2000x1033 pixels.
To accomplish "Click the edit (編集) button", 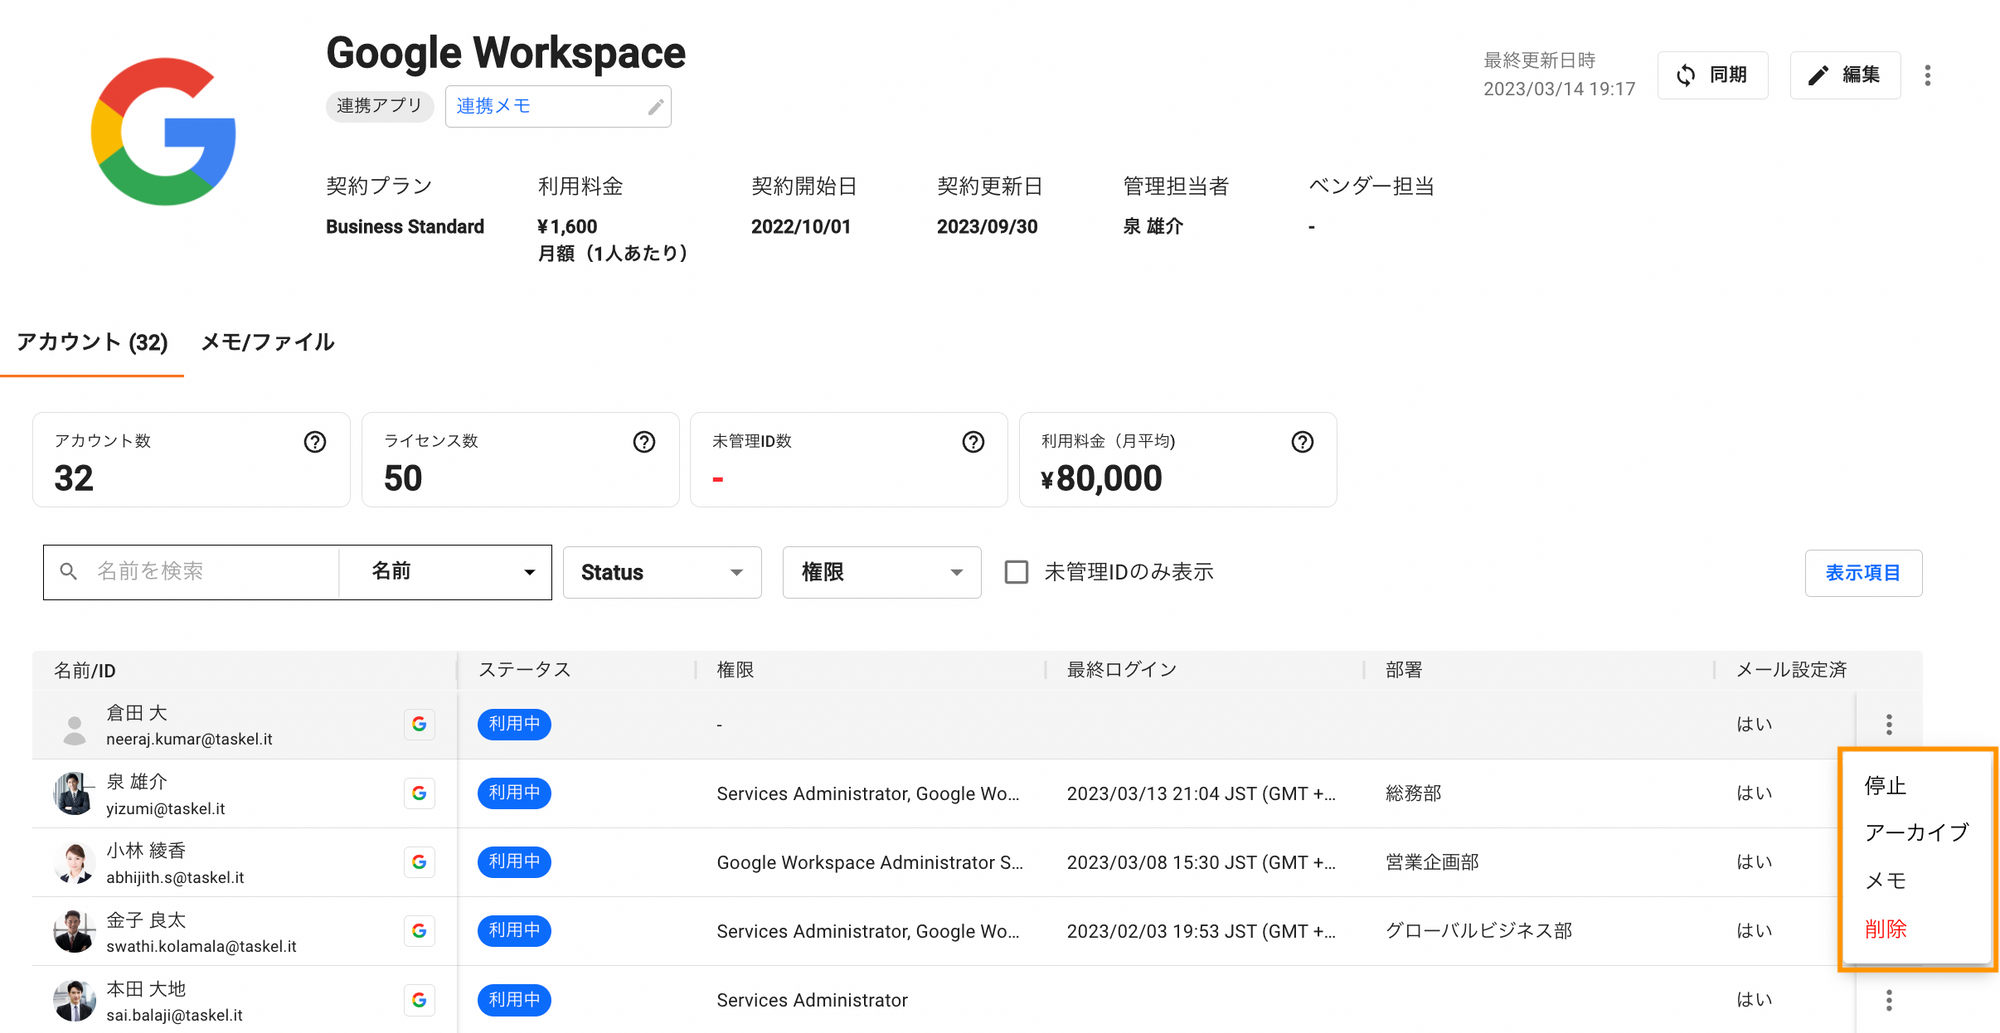I will click(1844, 75).
